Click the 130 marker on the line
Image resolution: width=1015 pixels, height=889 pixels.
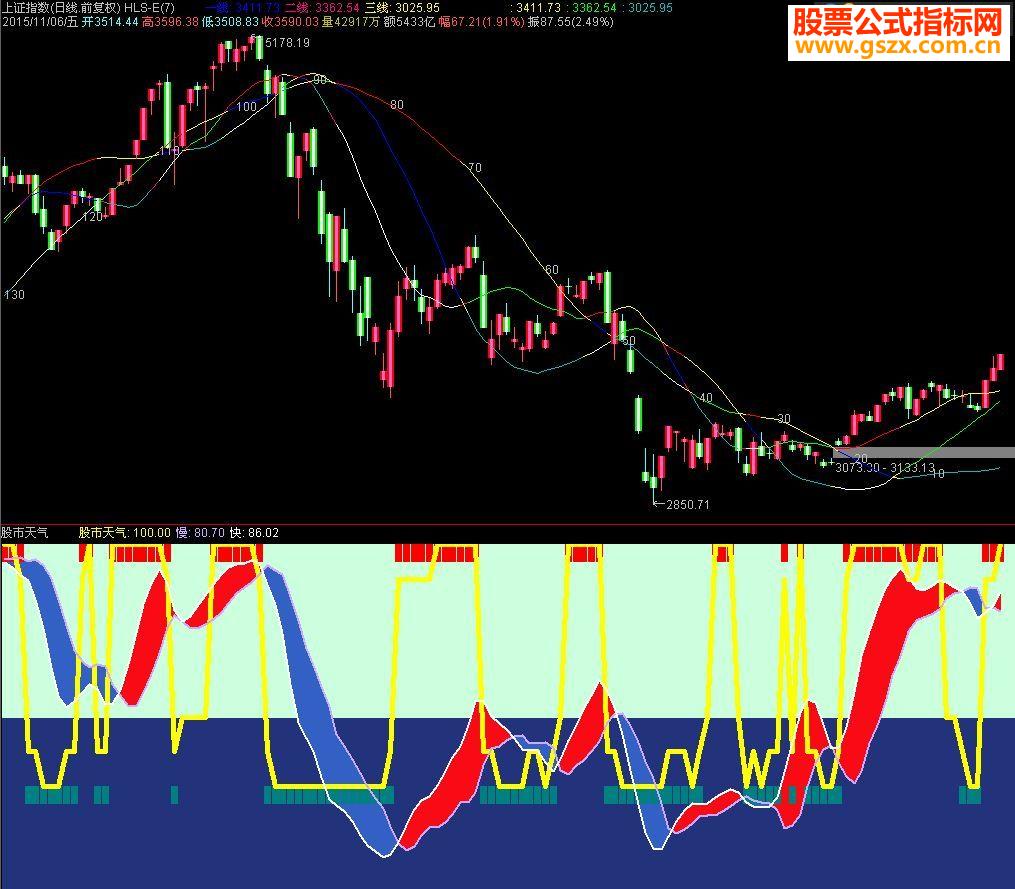(x=14, y=295)
